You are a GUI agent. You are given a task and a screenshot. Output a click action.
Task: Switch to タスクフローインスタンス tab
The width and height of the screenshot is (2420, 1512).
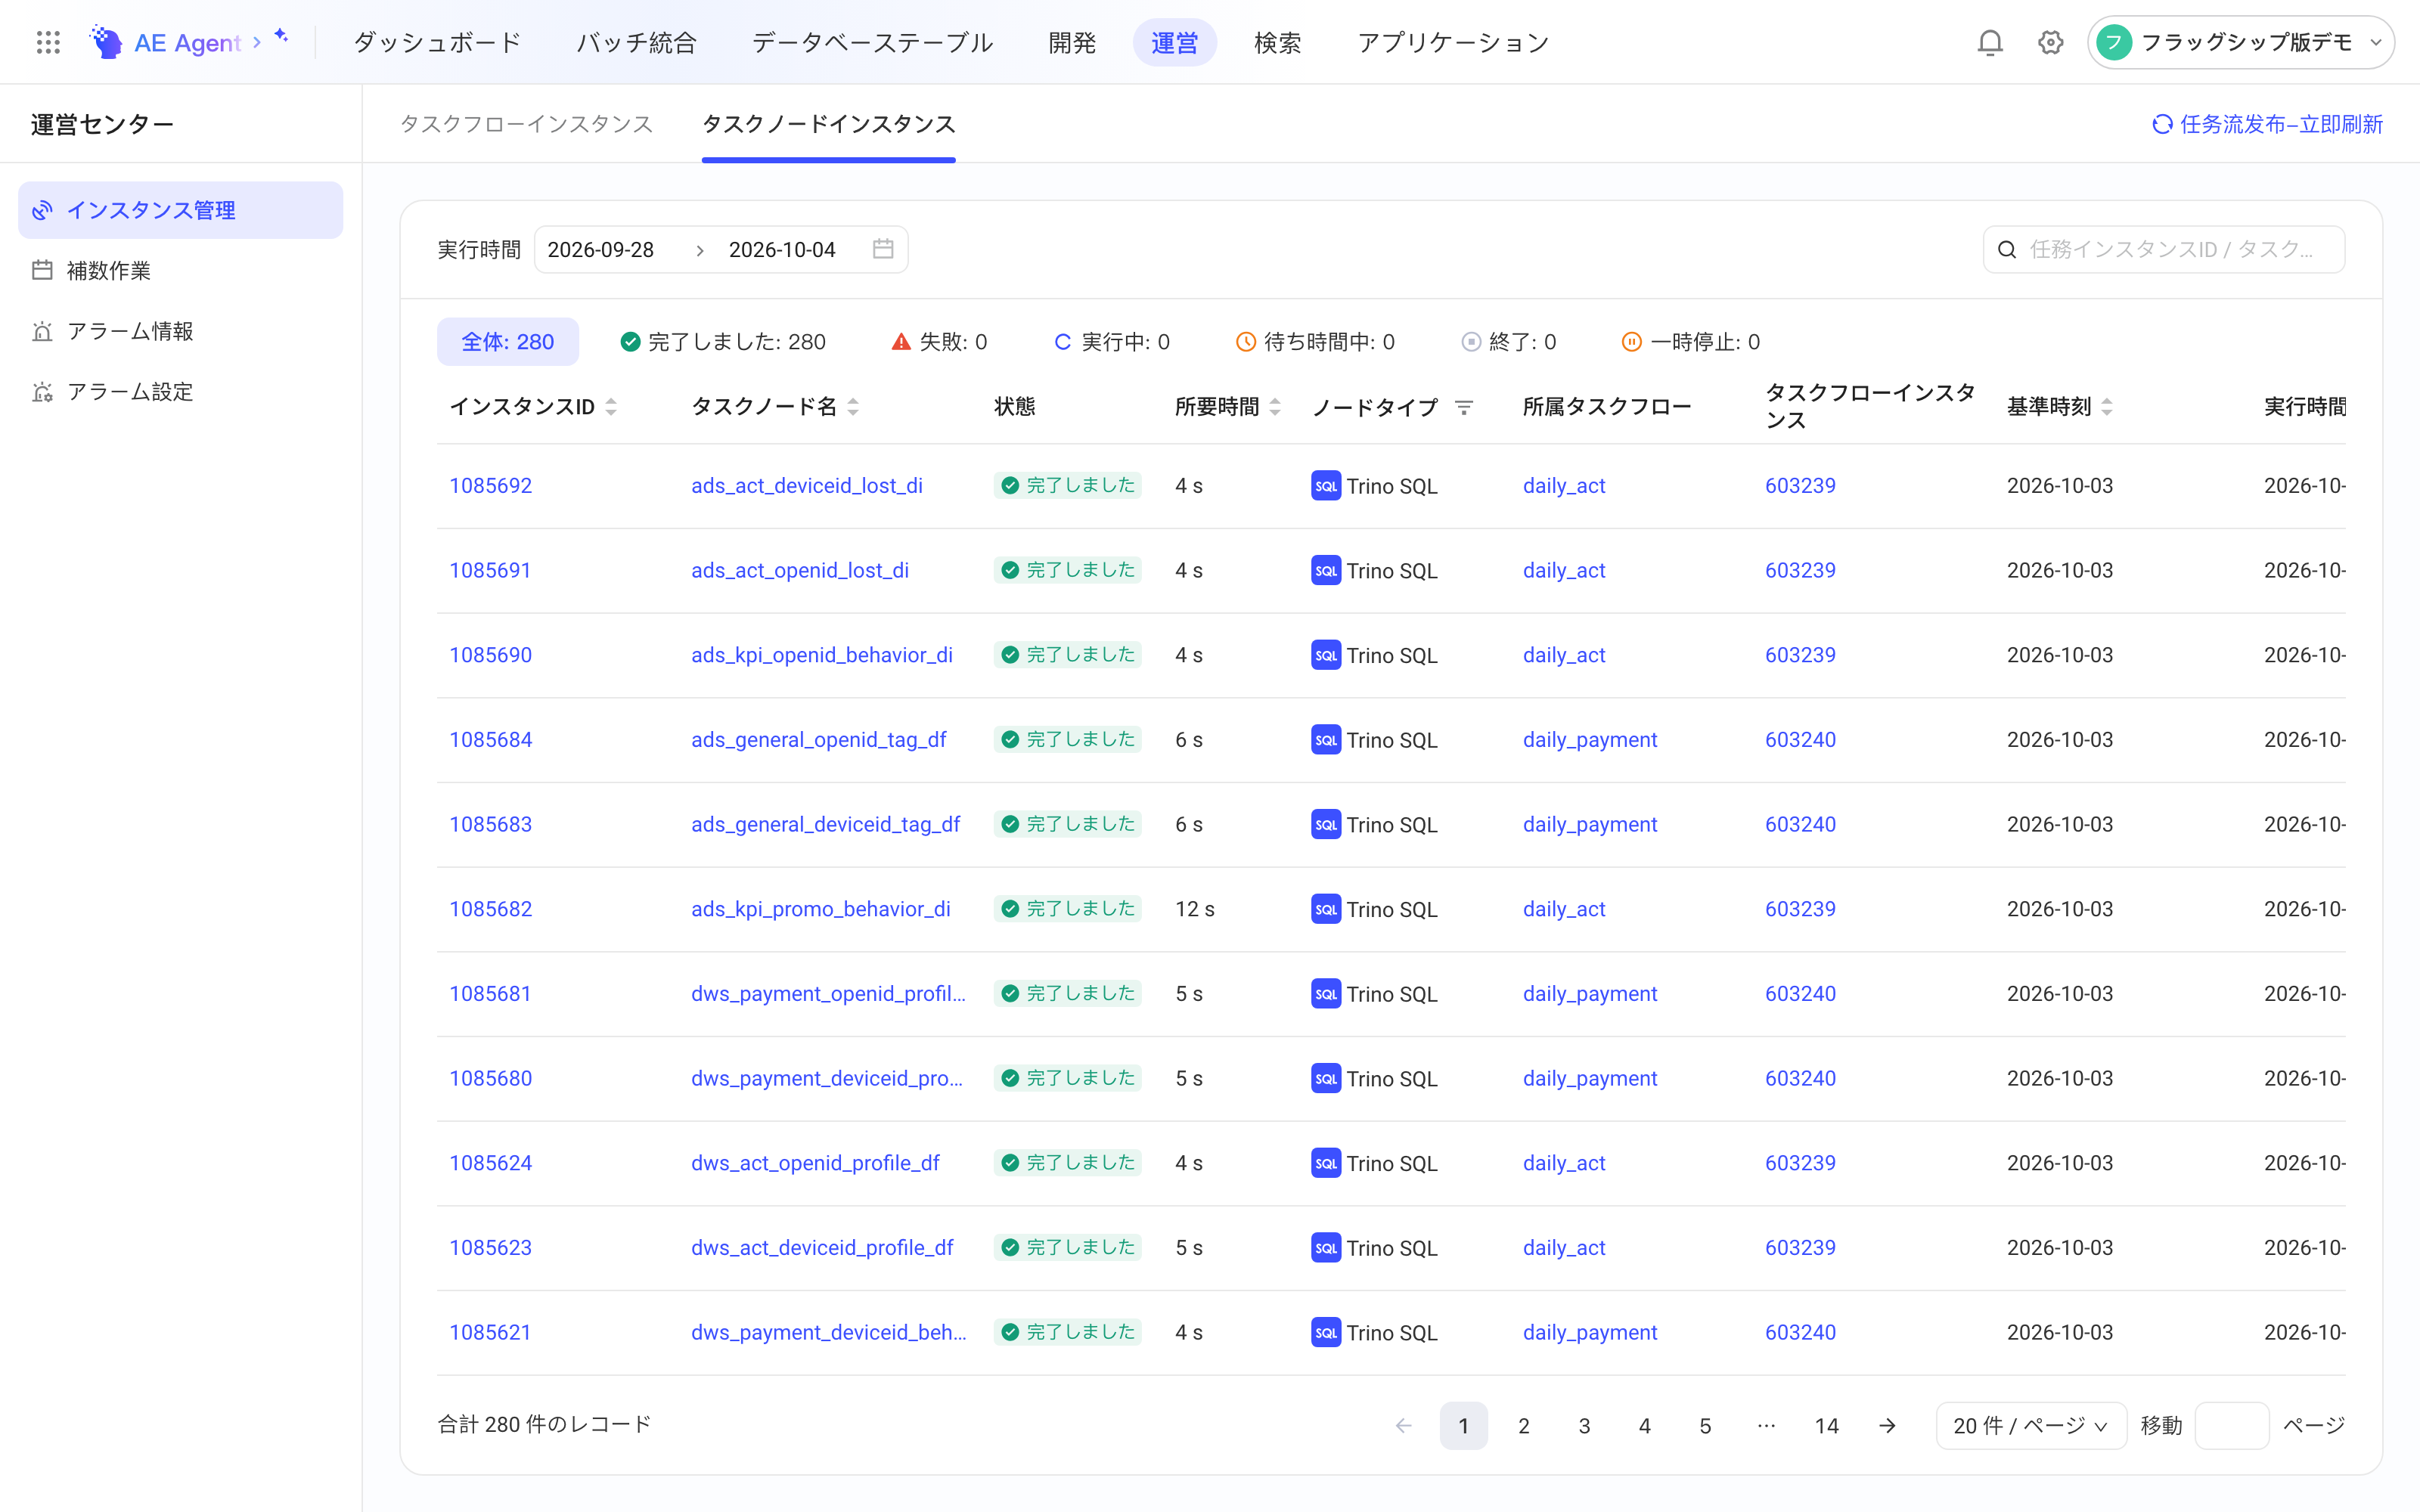[526, 124]
